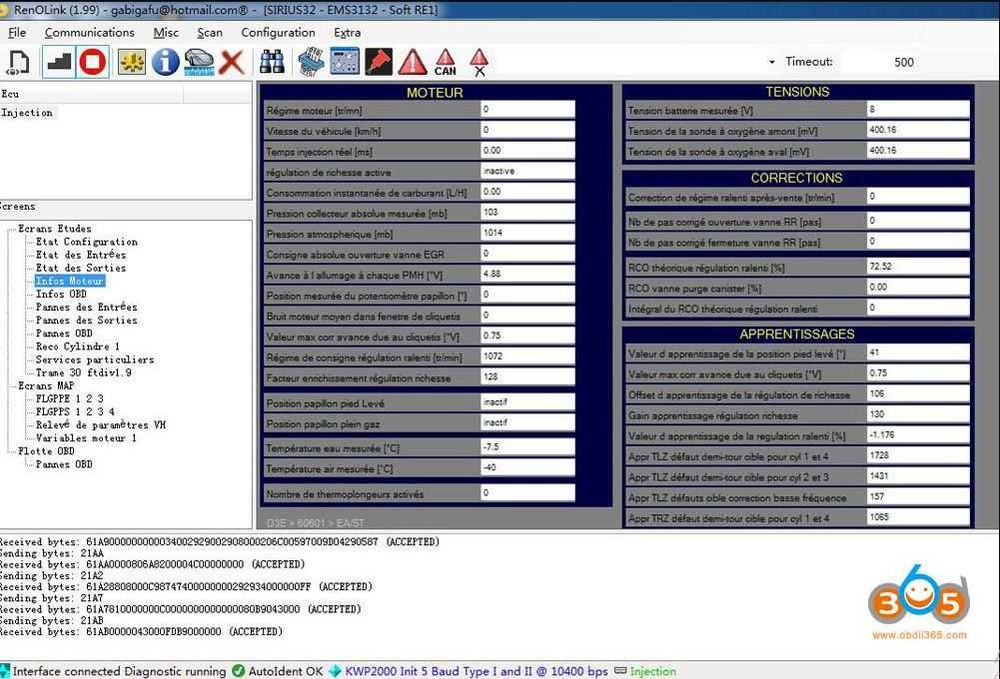Select Etat Configuration tree item

pos(86,242)
